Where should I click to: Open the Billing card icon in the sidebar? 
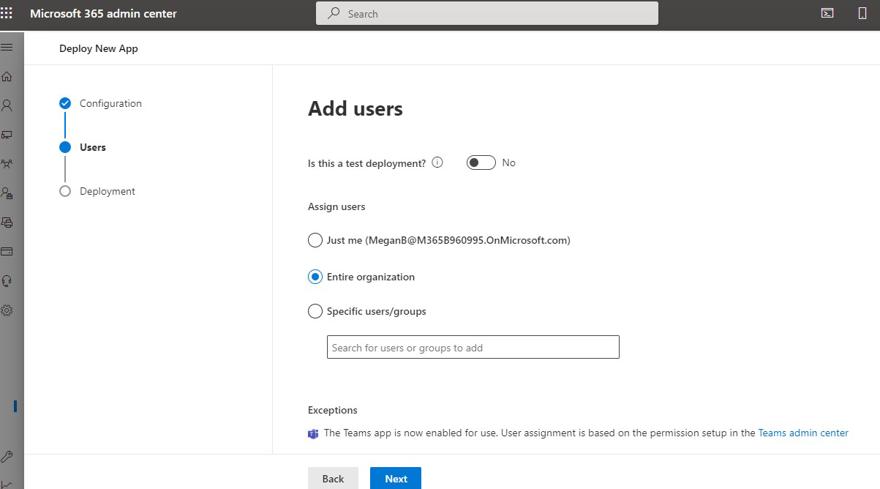(x=7, y=252)
